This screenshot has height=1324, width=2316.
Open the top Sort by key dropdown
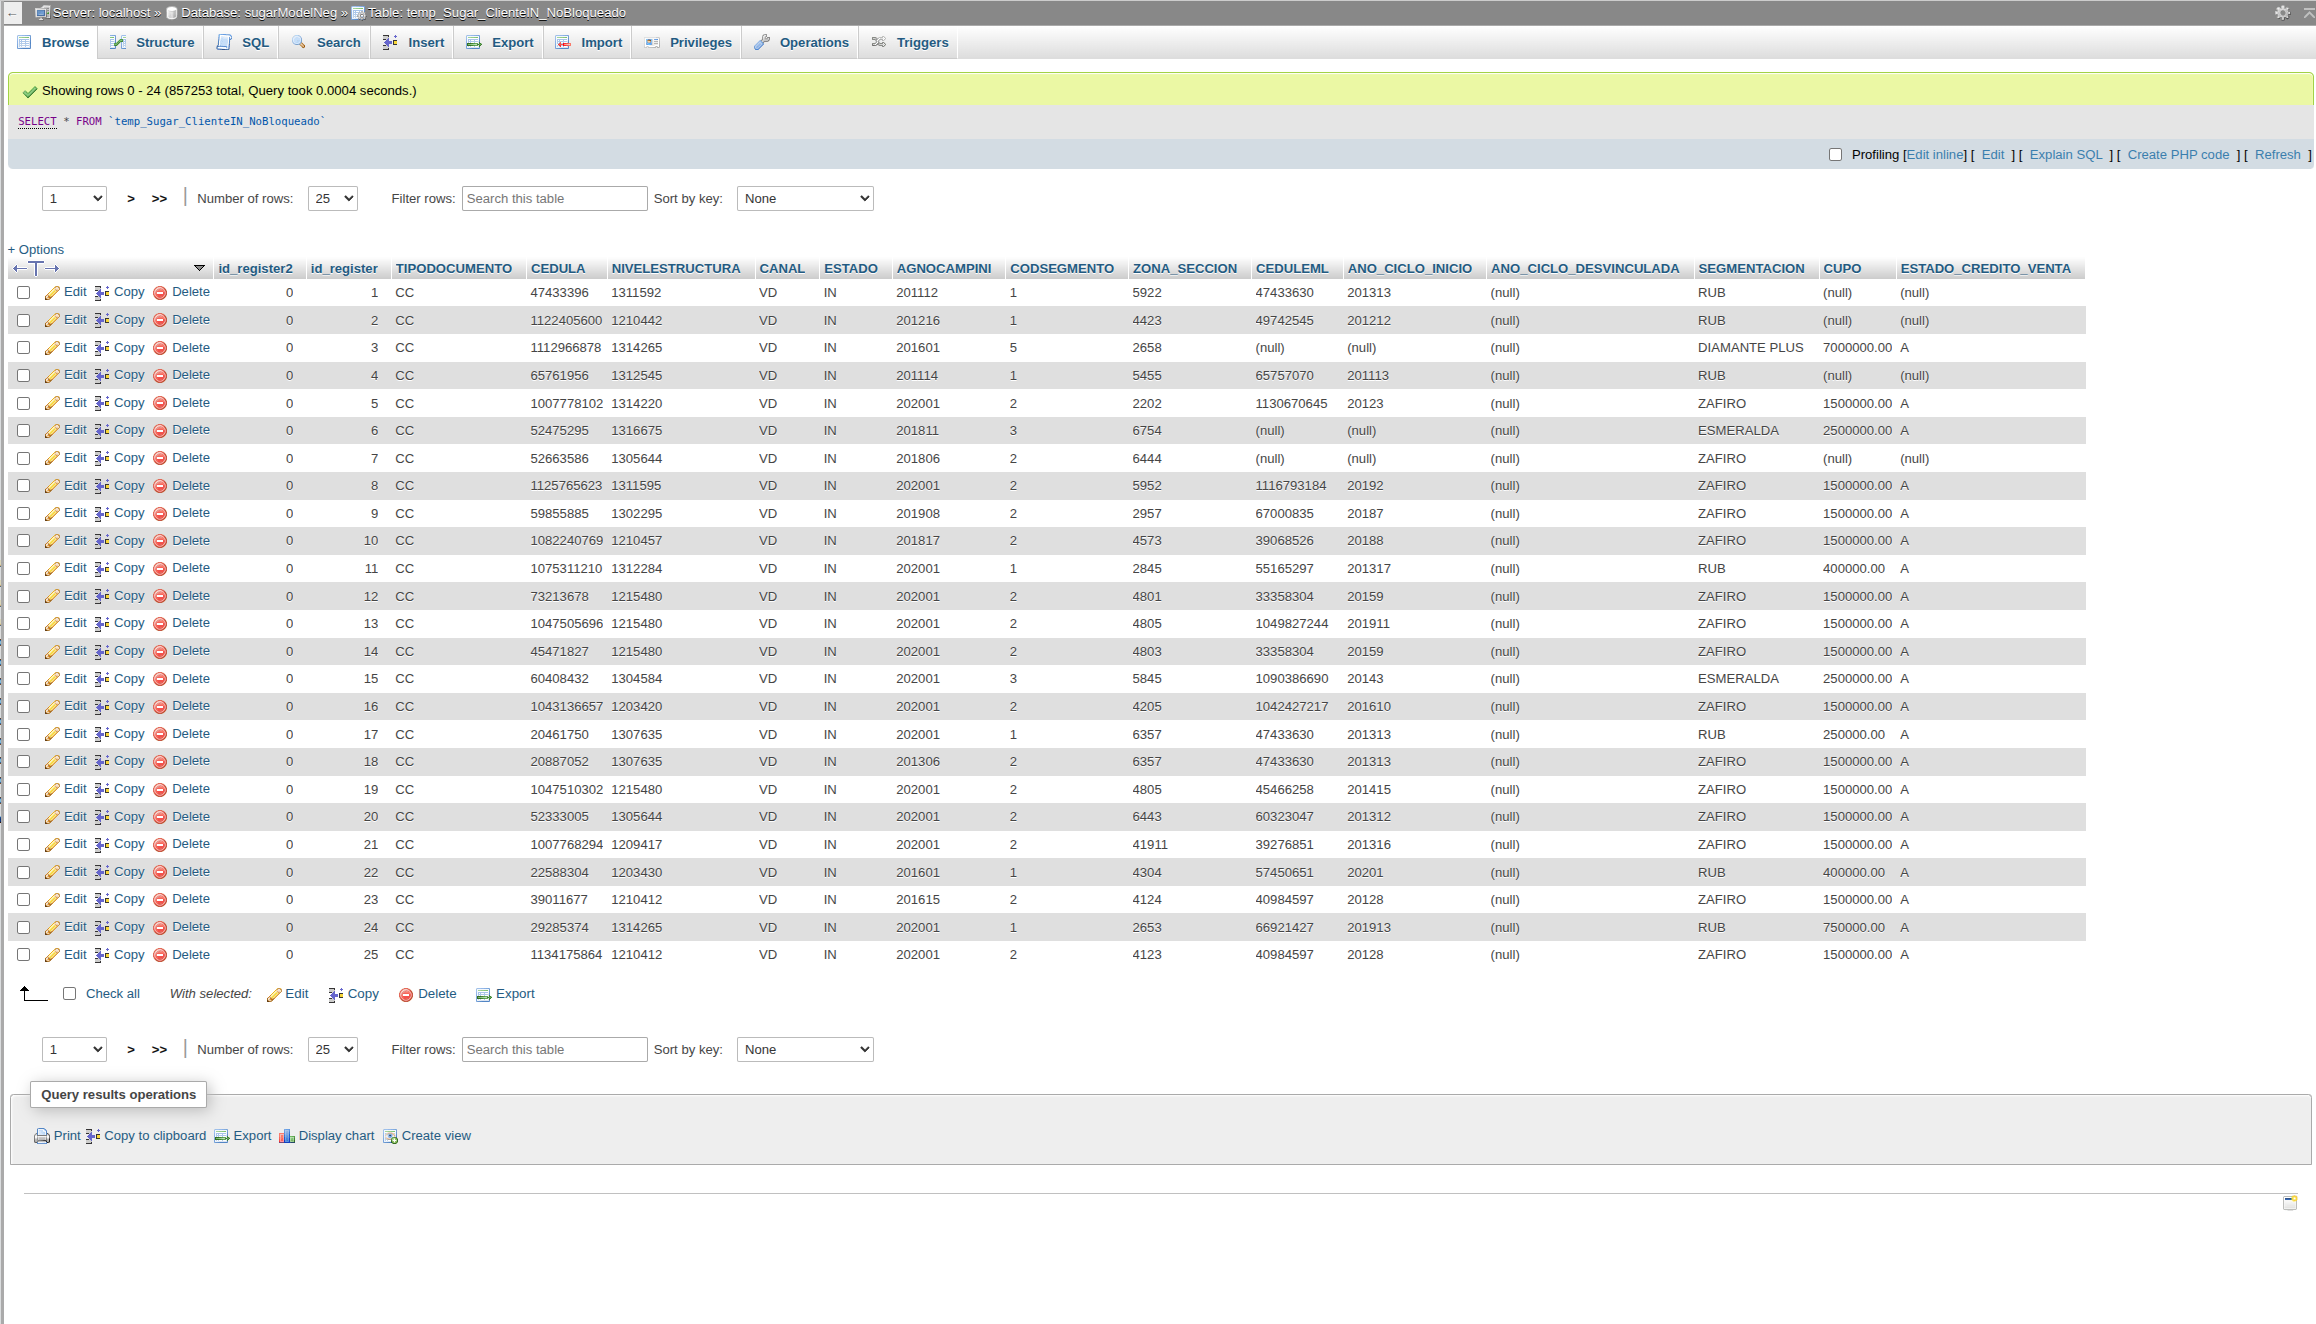[x=805, y=199]
